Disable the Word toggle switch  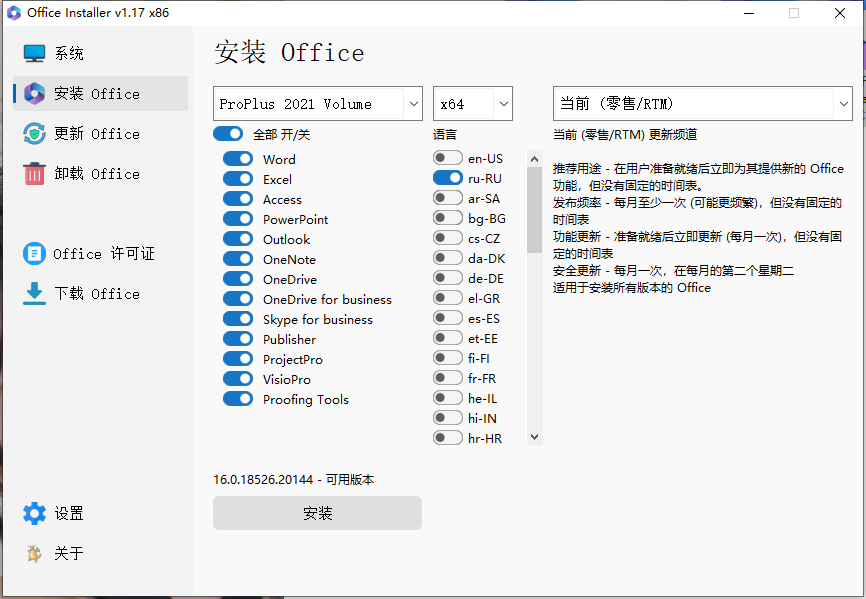pyautogui.click(x=238, y=159)
